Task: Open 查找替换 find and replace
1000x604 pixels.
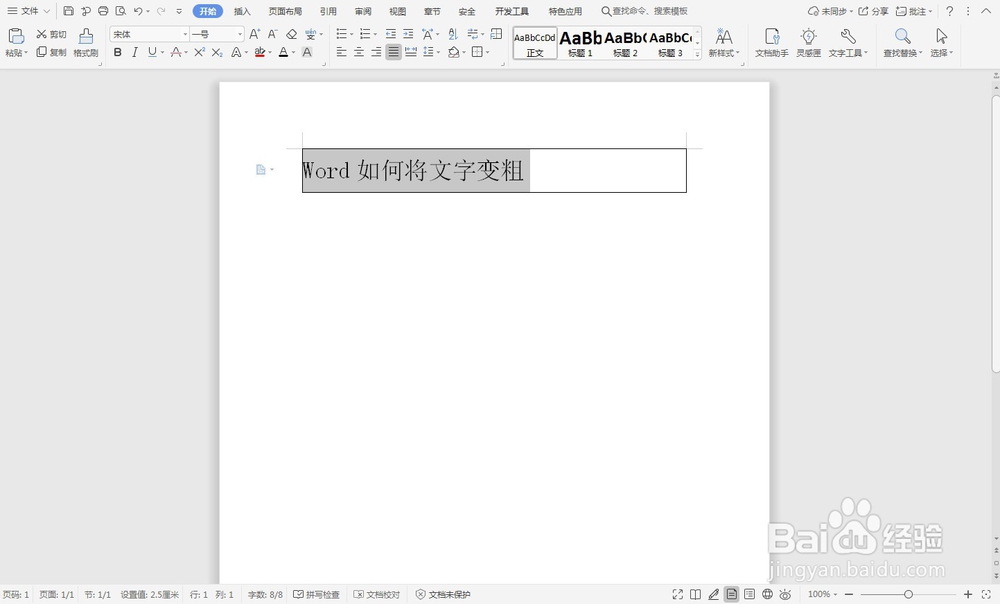Action: [902, 44]
